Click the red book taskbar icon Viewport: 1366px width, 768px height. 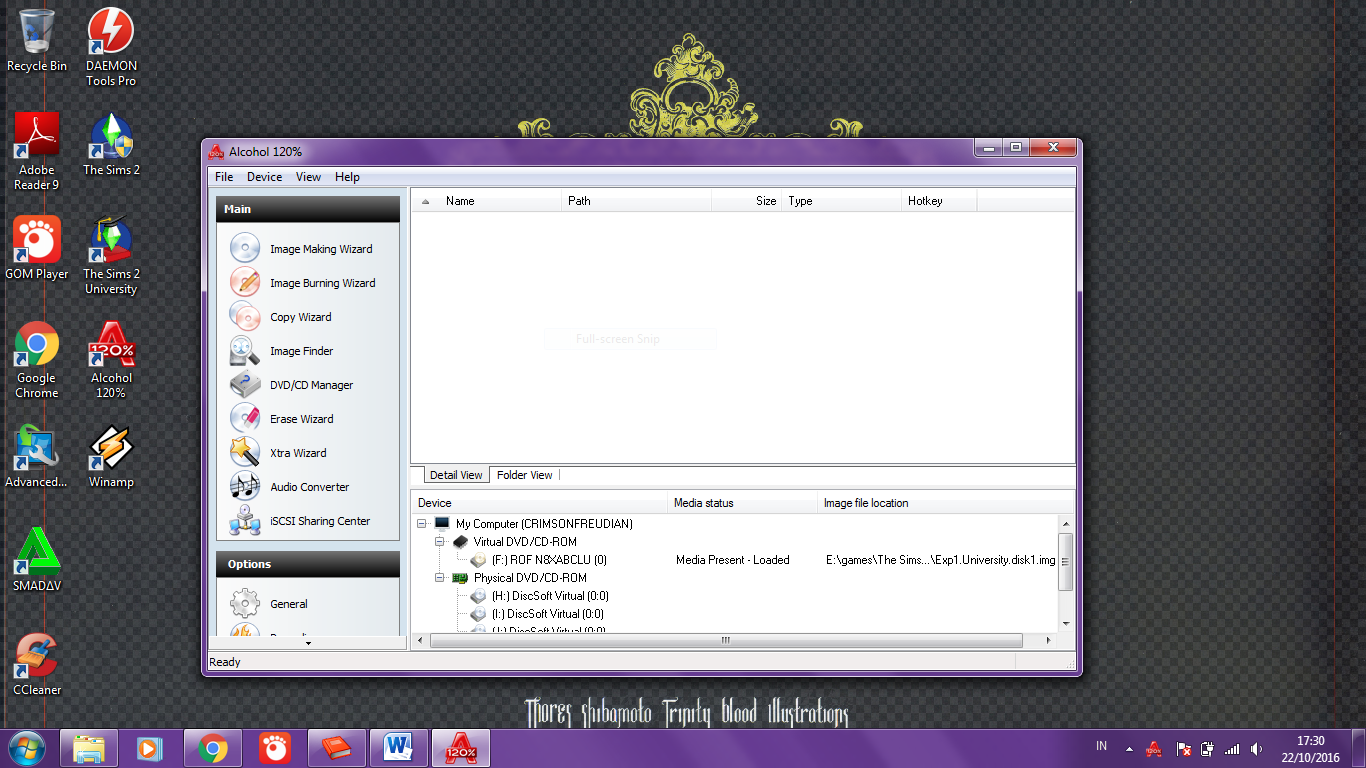337,748
